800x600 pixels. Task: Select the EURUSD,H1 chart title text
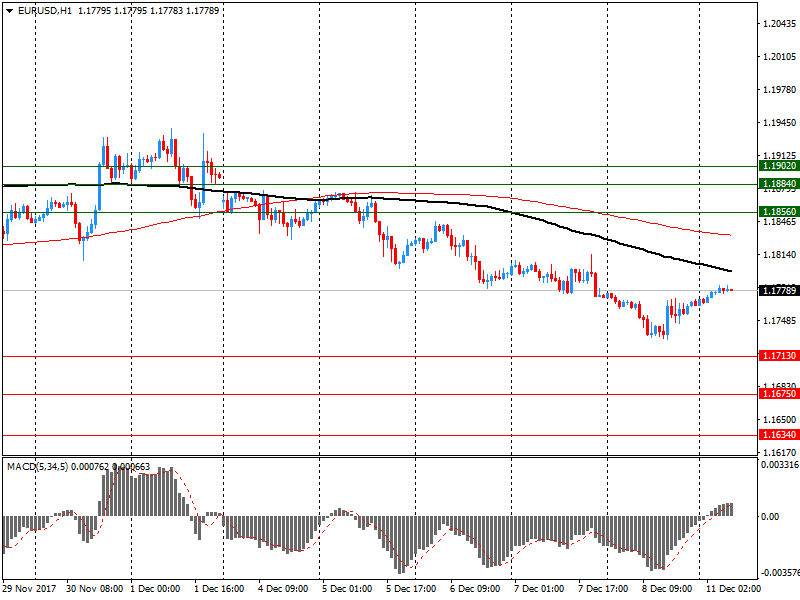(46, 10)
